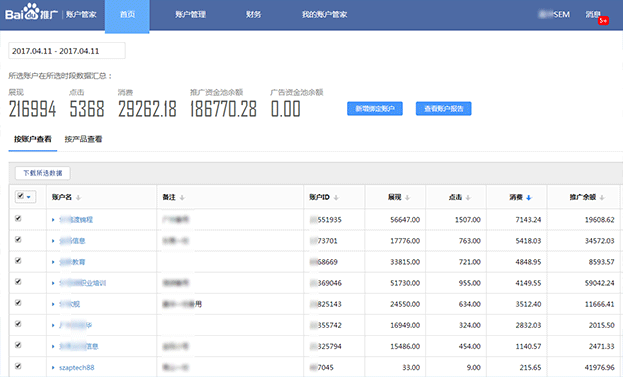Click the Baidu 推广 logo
The image size is (623, 377).
(31, 12)
